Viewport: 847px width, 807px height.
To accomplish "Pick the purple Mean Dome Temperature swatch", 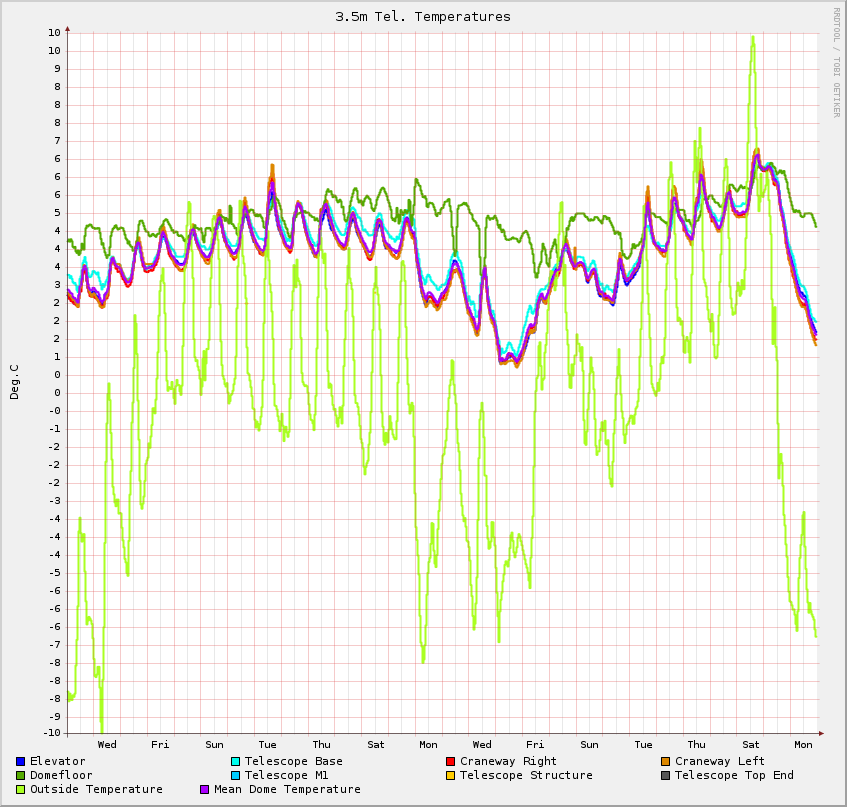I will point(205,789).
